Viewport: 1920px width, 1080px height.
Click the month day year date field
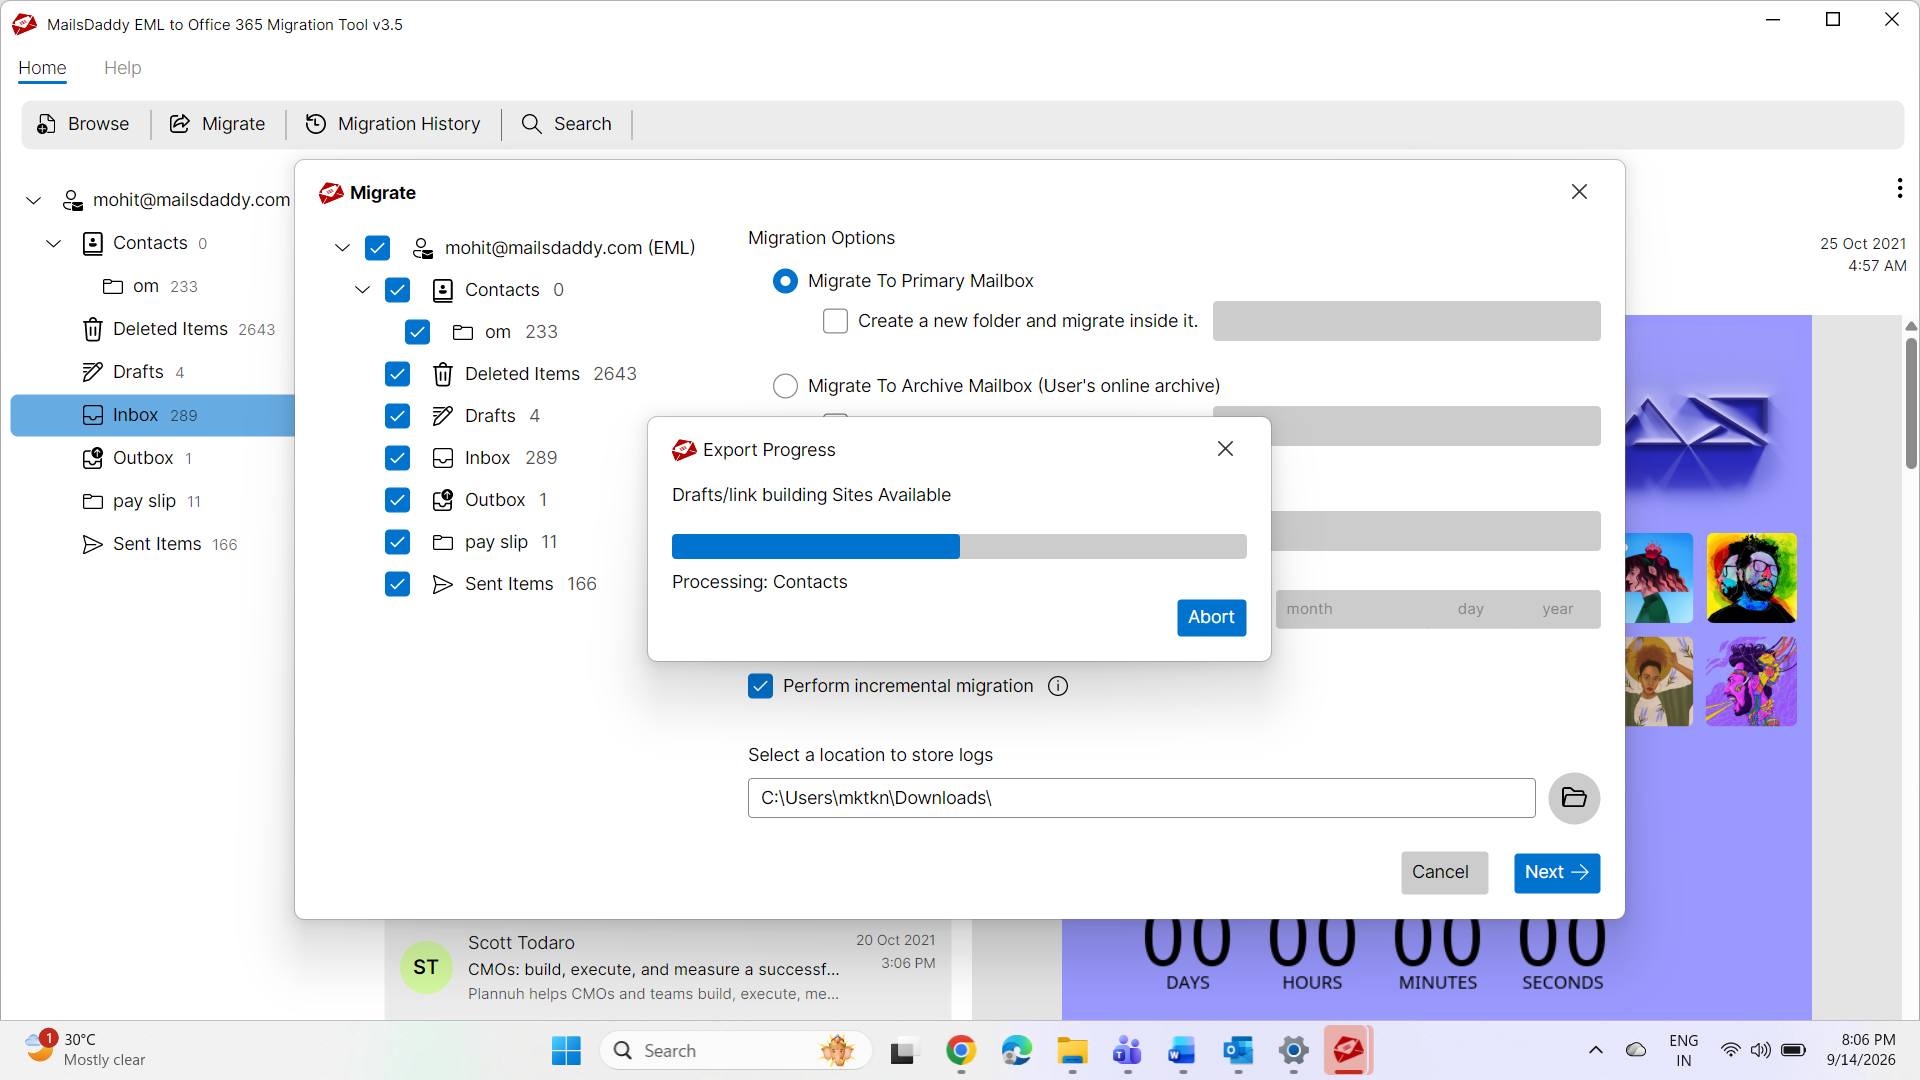click(1438, 609)
